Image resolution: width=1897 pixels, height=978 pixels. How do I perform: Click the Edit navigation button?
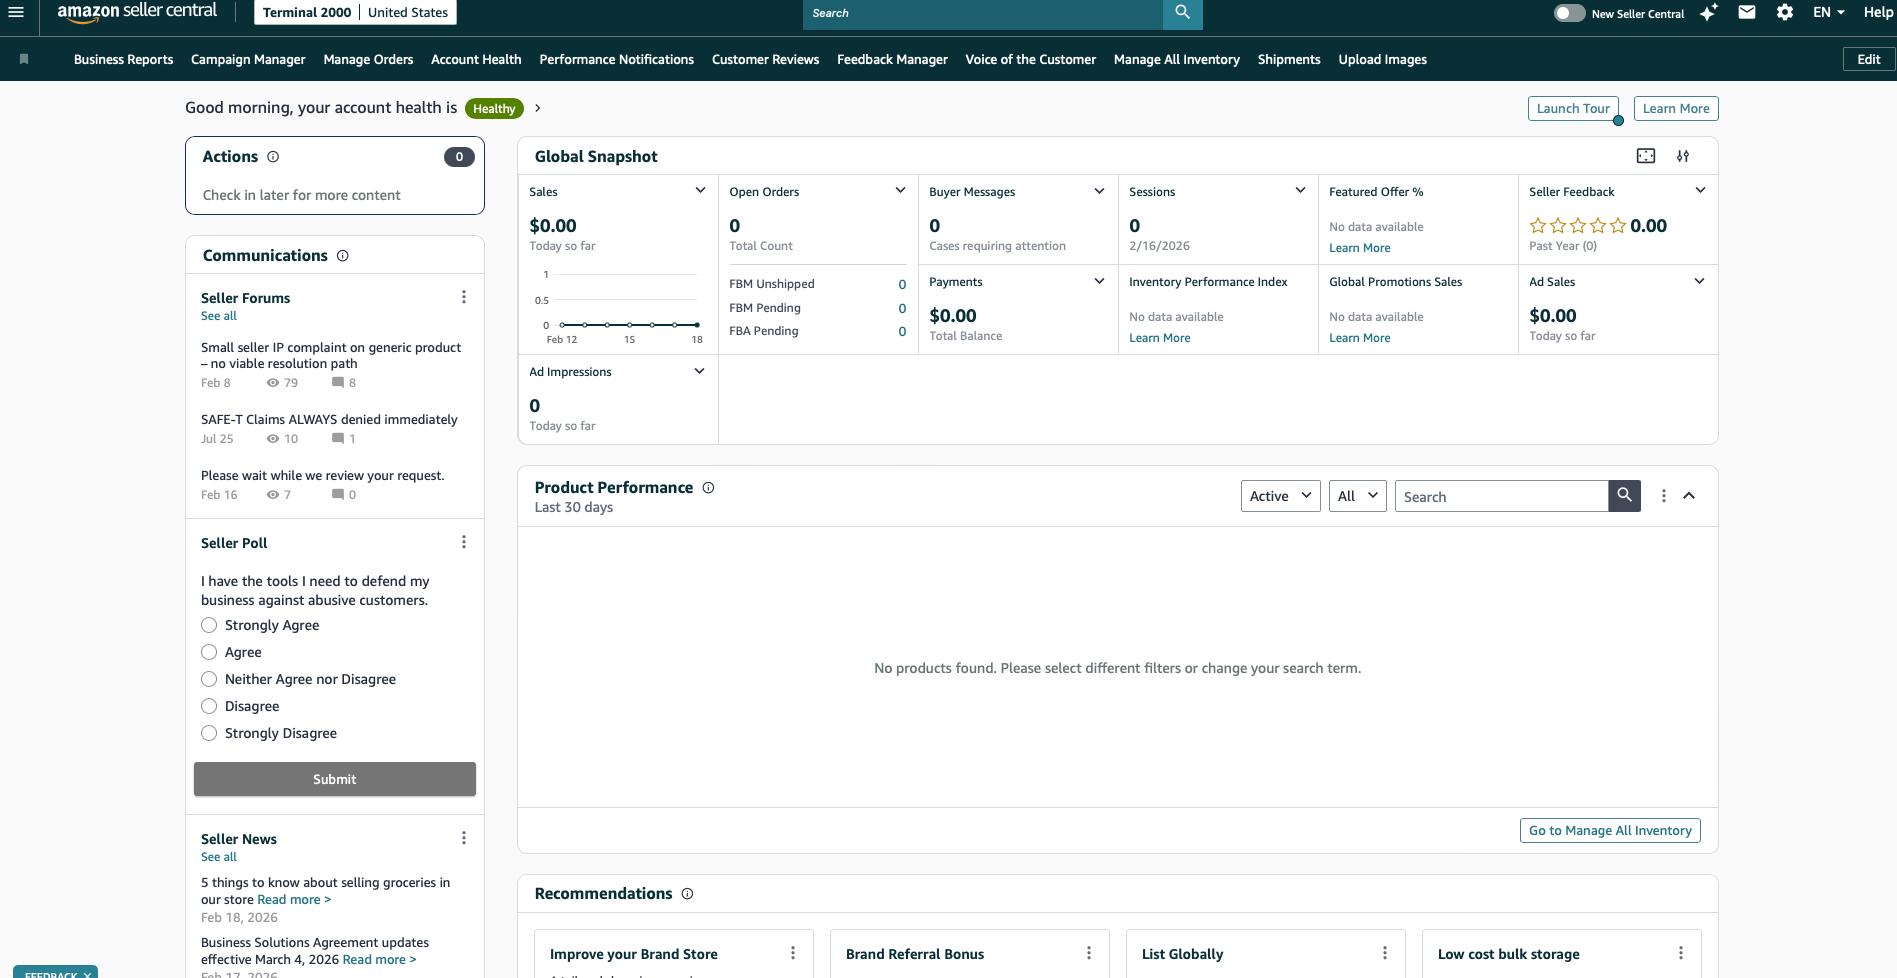1869,59
